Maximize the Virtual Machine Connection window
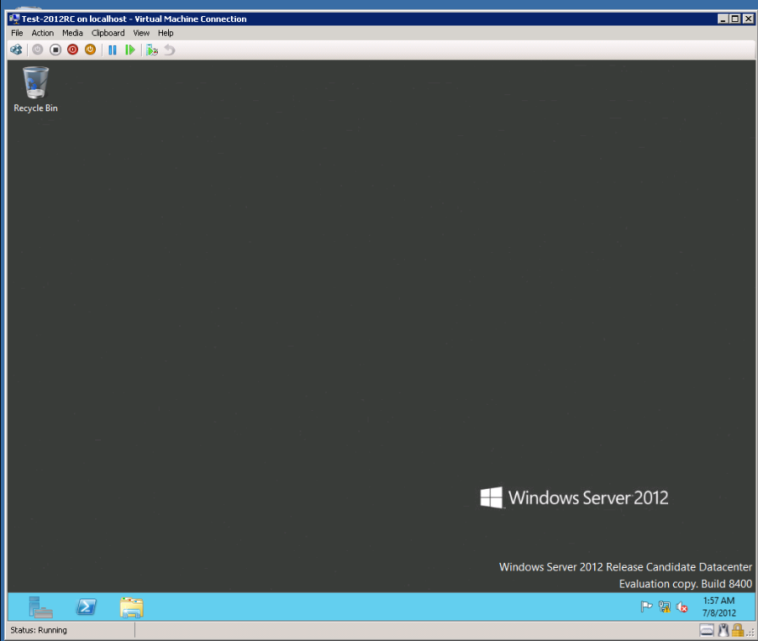758x641 pixels. click(735, 19)
